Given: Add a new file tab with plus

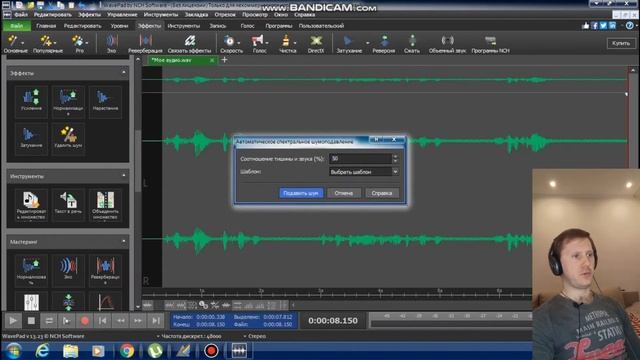Looking at the screenshot, I should pyautogui.click(x=224, y=60).
